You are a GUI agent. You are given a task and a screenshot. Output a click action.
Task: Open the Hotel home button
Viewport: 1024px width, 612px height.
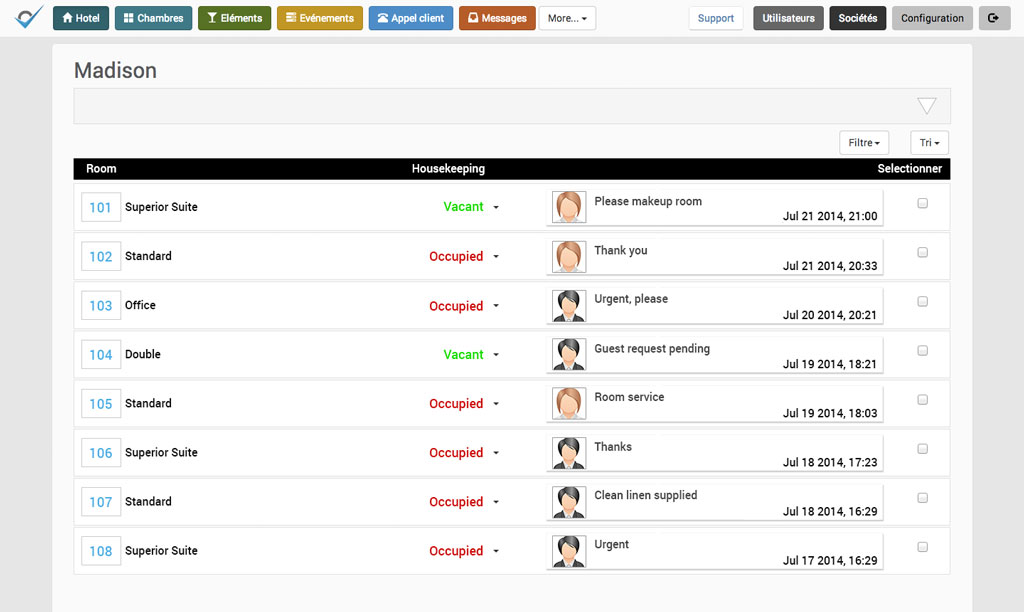point(81,18)
